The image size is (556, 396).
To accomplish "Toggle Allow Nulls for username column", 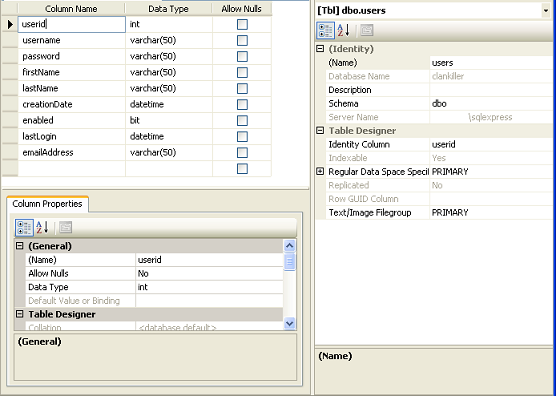I will coord(242,40).
